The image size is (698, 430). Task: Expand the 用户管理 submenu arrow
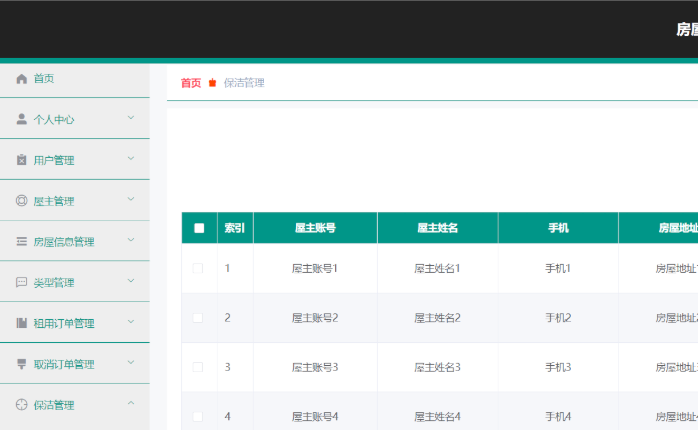[x=131, y=159]
